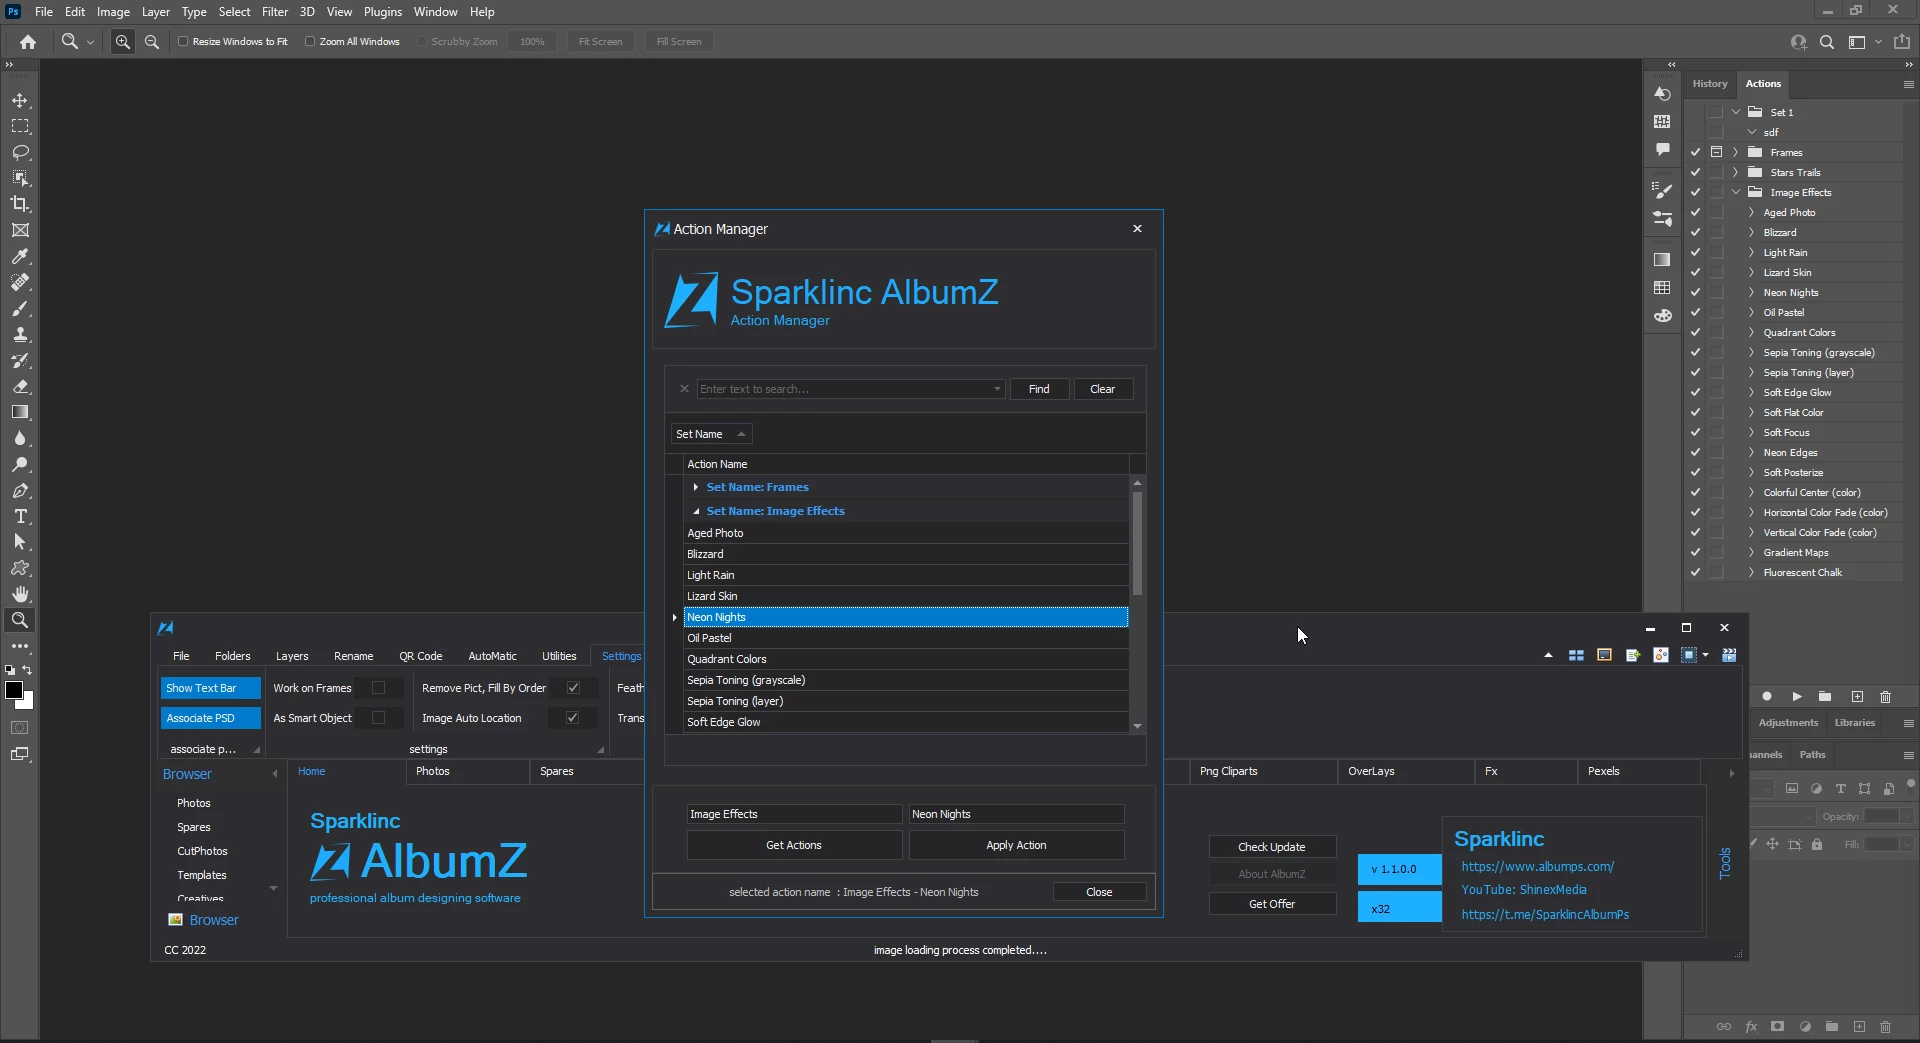Click Delete trash icon in Actions panel
This screenshot has height=1043, width=1920.
click(x=1886, y=696)
